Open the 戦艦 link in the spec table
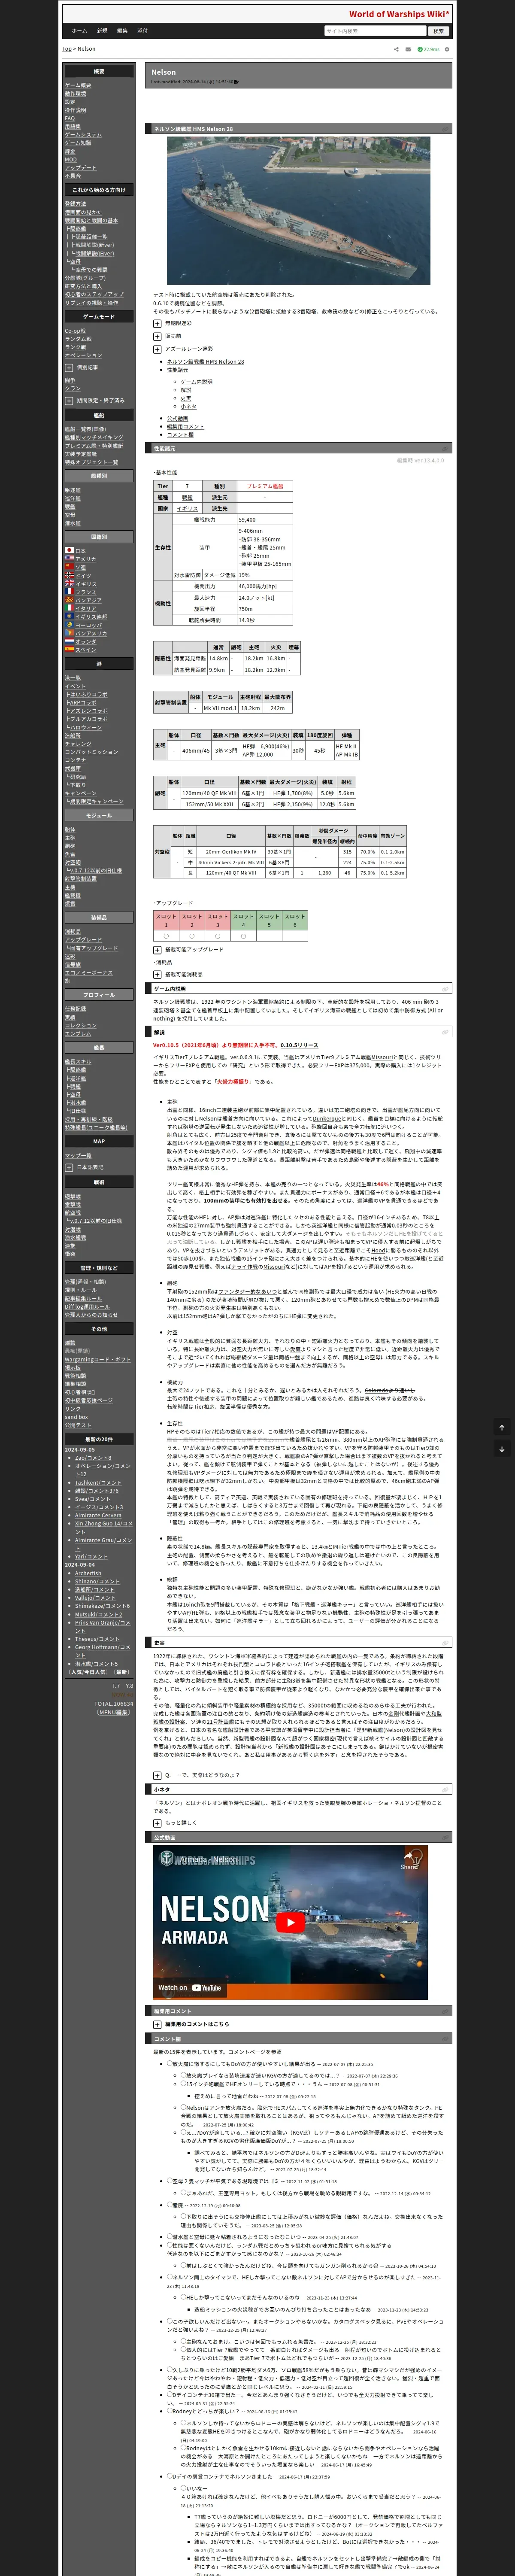Image resolution: width=515 pixels, height=2576 pixels. click(187, 497)
